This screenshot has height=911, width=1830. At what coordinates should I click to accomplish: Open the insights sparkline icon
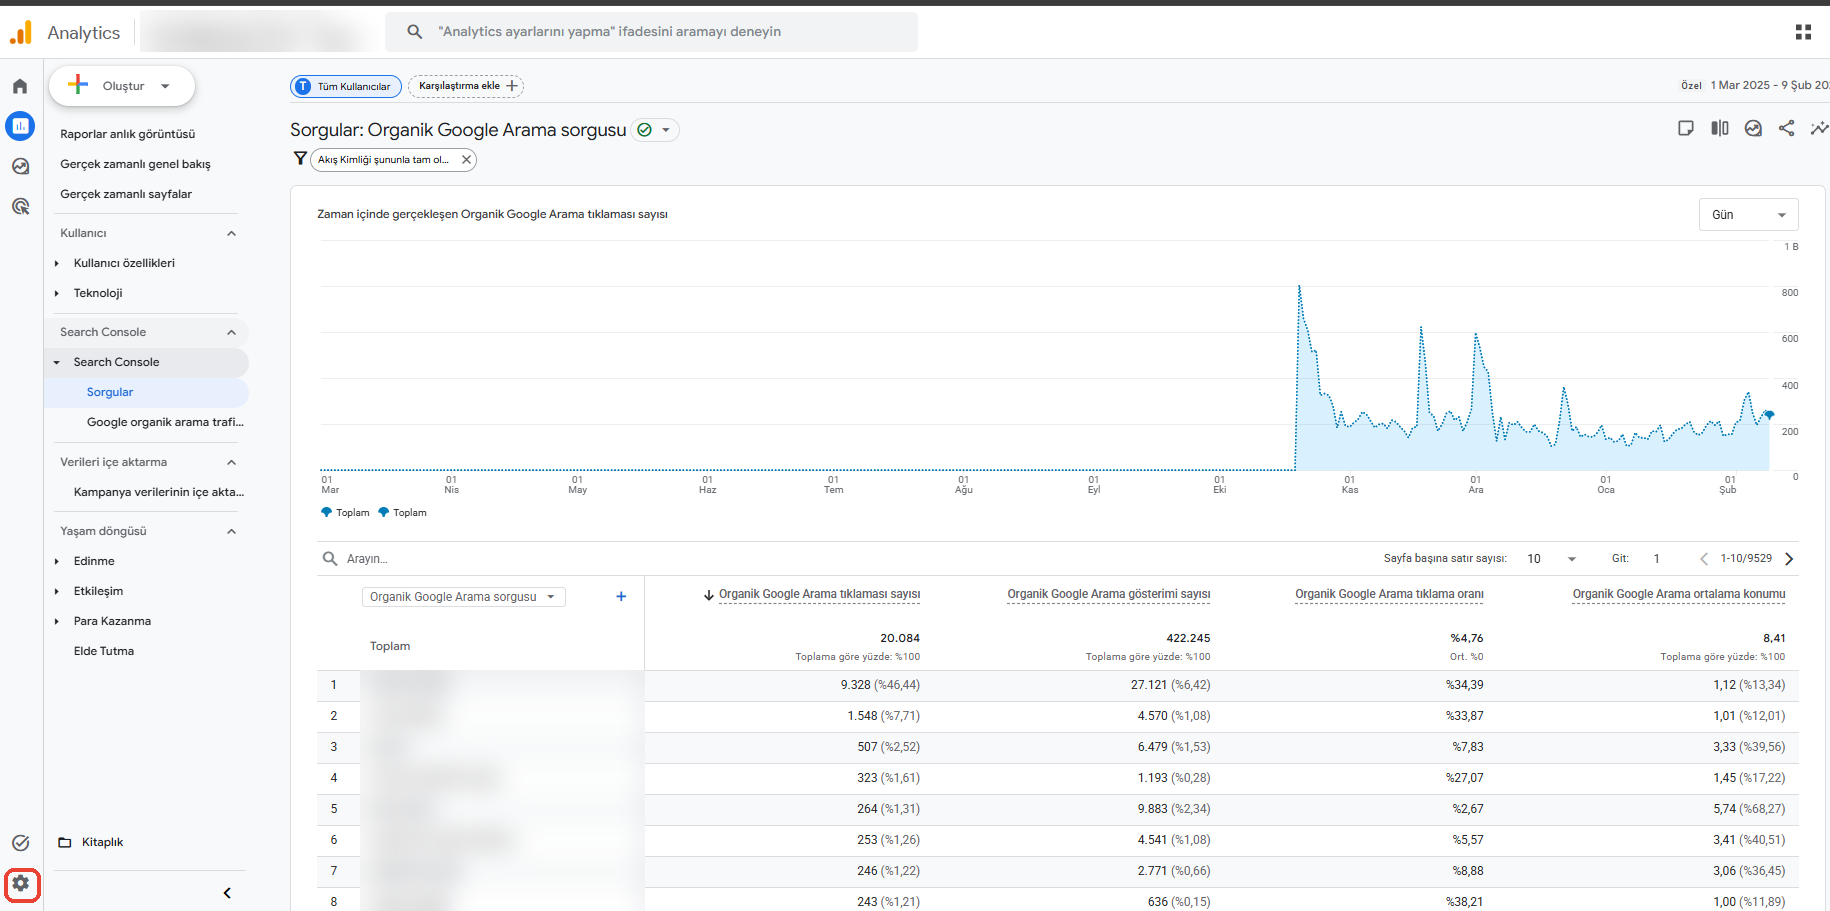pyautogui.click(x=1820, y=128)
